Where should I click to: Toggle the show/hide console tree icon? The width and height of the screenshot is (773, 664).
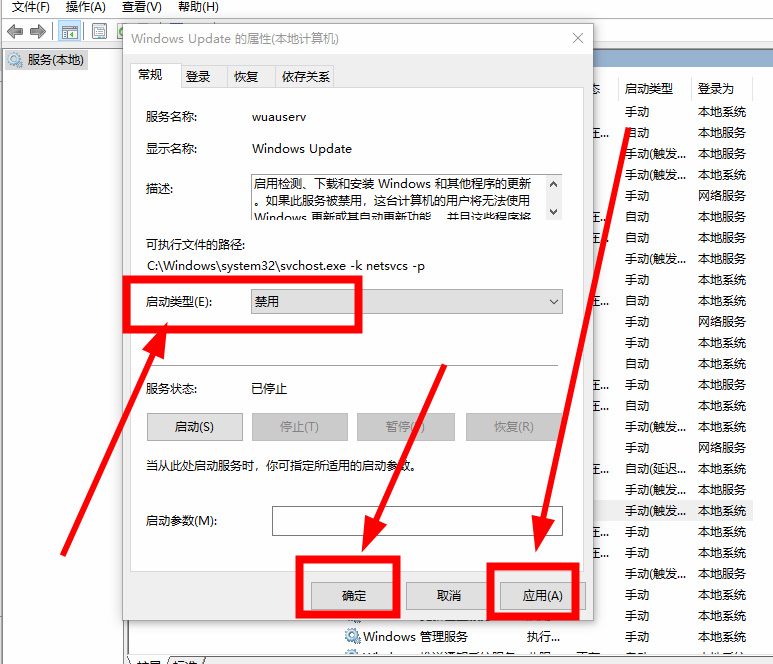coord(70,31)
